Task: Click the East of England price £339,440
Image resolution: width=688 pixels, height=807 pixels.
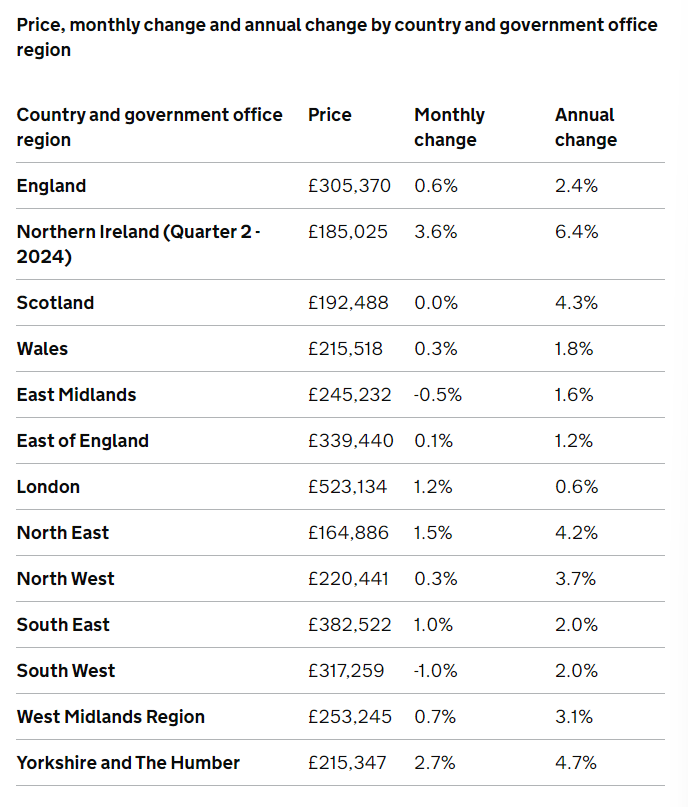Action: tap(351, 441)
